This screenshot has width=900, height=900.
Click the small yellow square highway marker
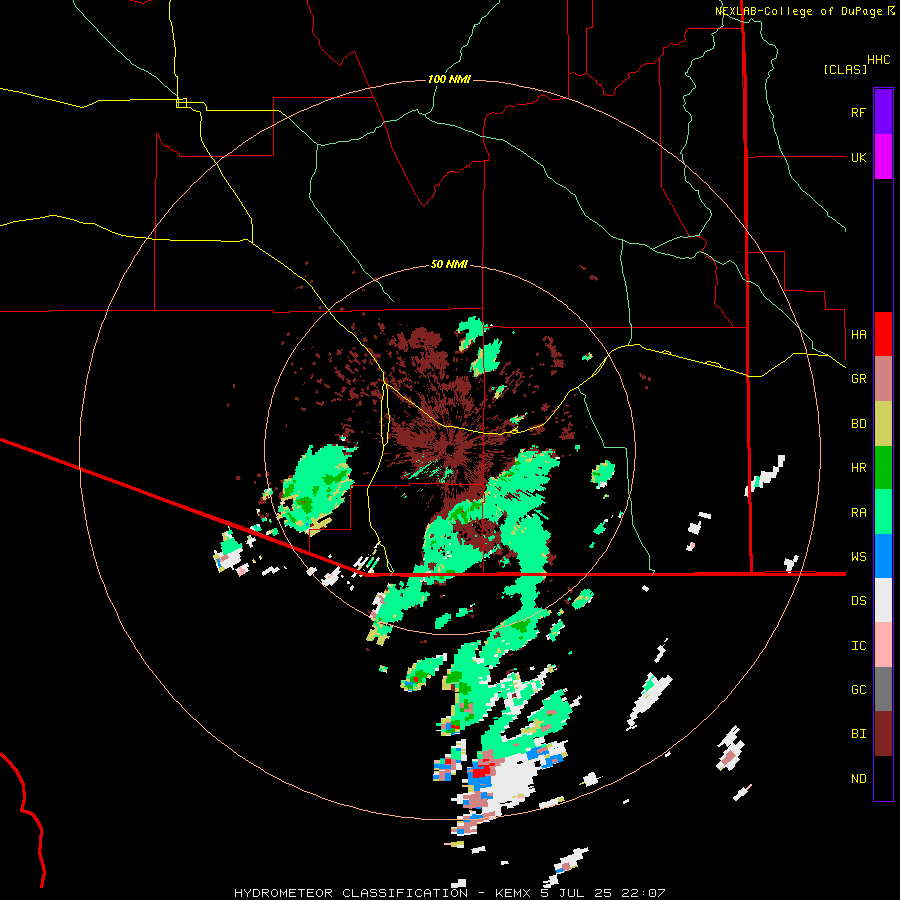click(x=181, y=103)
